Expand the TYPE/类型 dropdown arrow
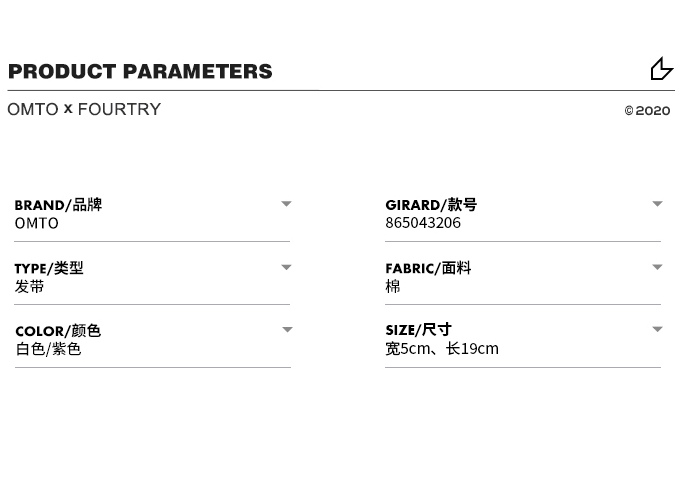 point(286,267)
